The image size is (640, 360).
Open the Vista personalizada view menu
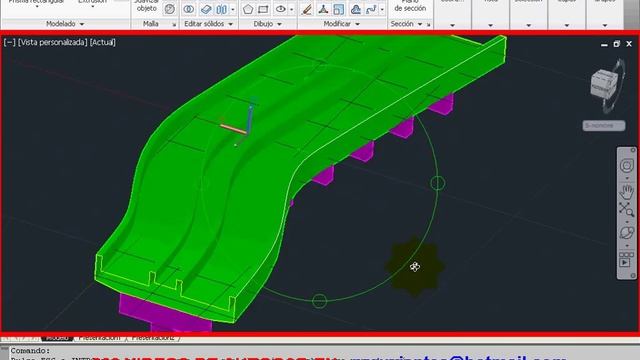(53, 42)
